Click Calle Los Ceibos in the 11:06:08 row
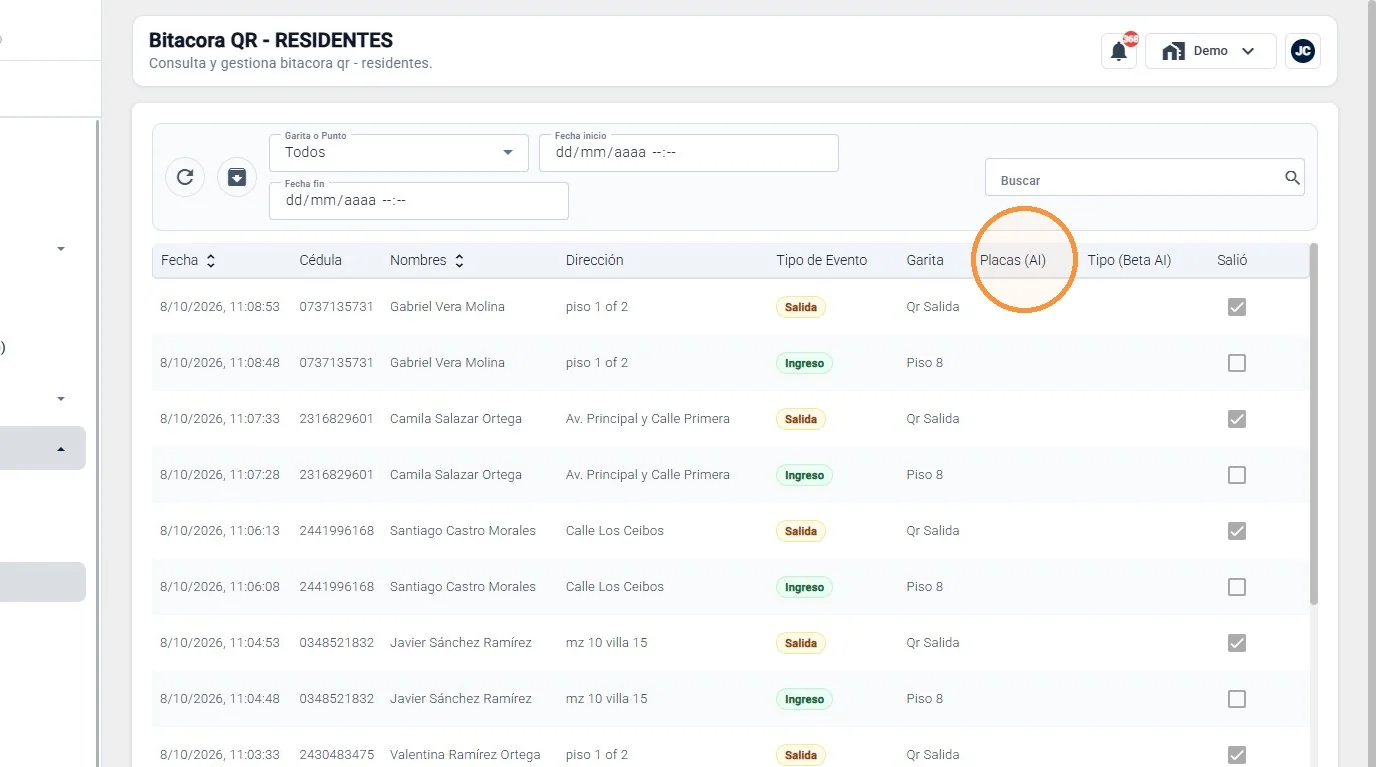The image size is (1376, 767). [x=615, y=587]
